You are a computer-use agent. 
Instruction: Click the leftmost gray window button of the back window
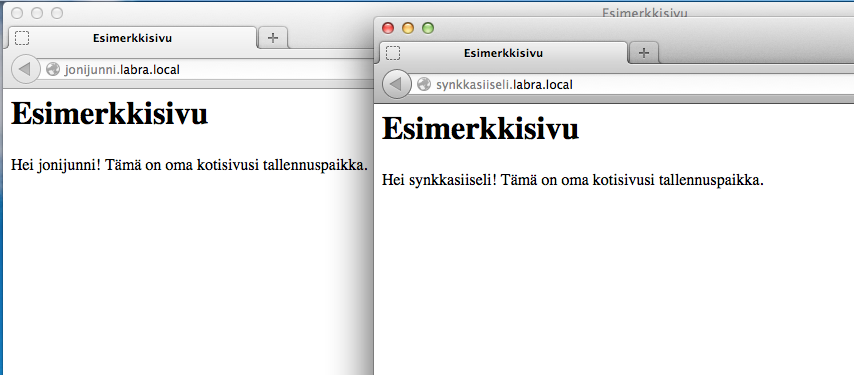click(x=17, y=13)
